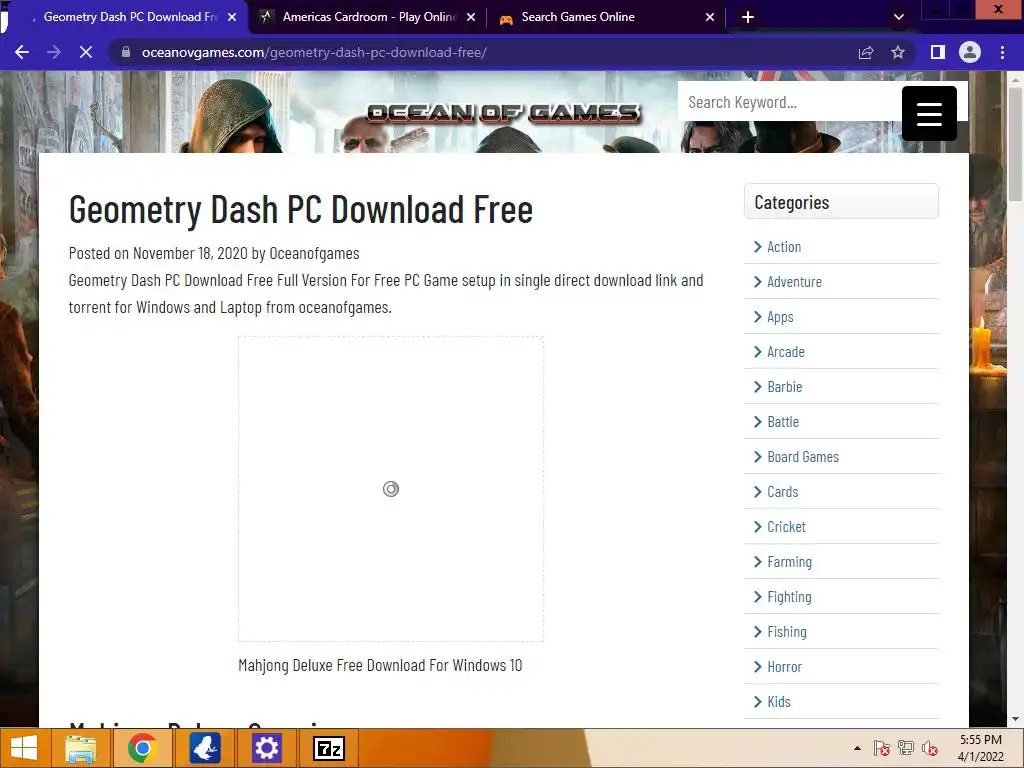The width and height of the screenshot is (1024, 768).
Task: Open a new browser tab
Action: click(748, 17)
